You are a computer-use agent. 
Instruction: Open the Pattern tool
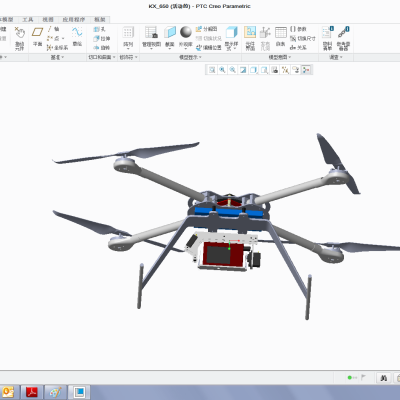(x=128, y=37)
